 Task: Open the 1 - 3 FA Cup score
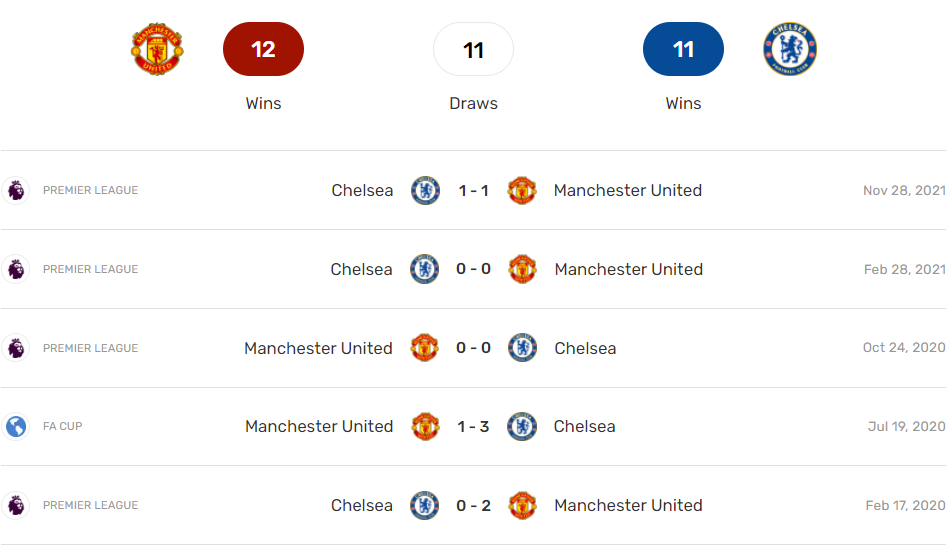474,427
